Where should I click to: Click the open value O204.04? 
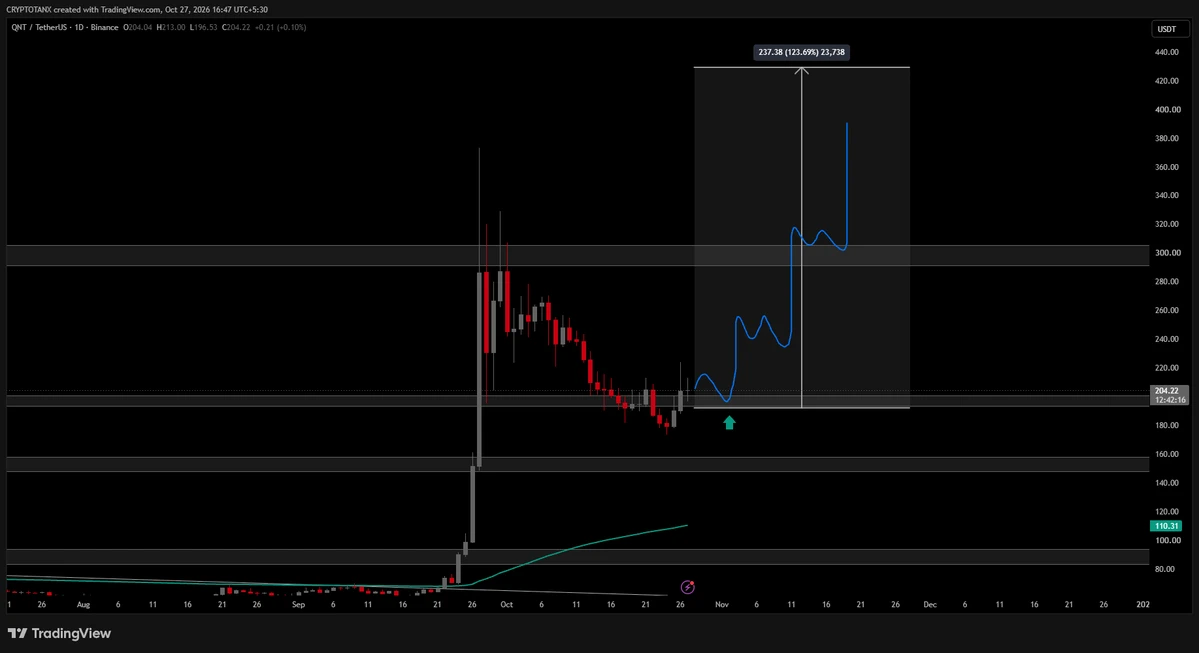coord(138,28)
